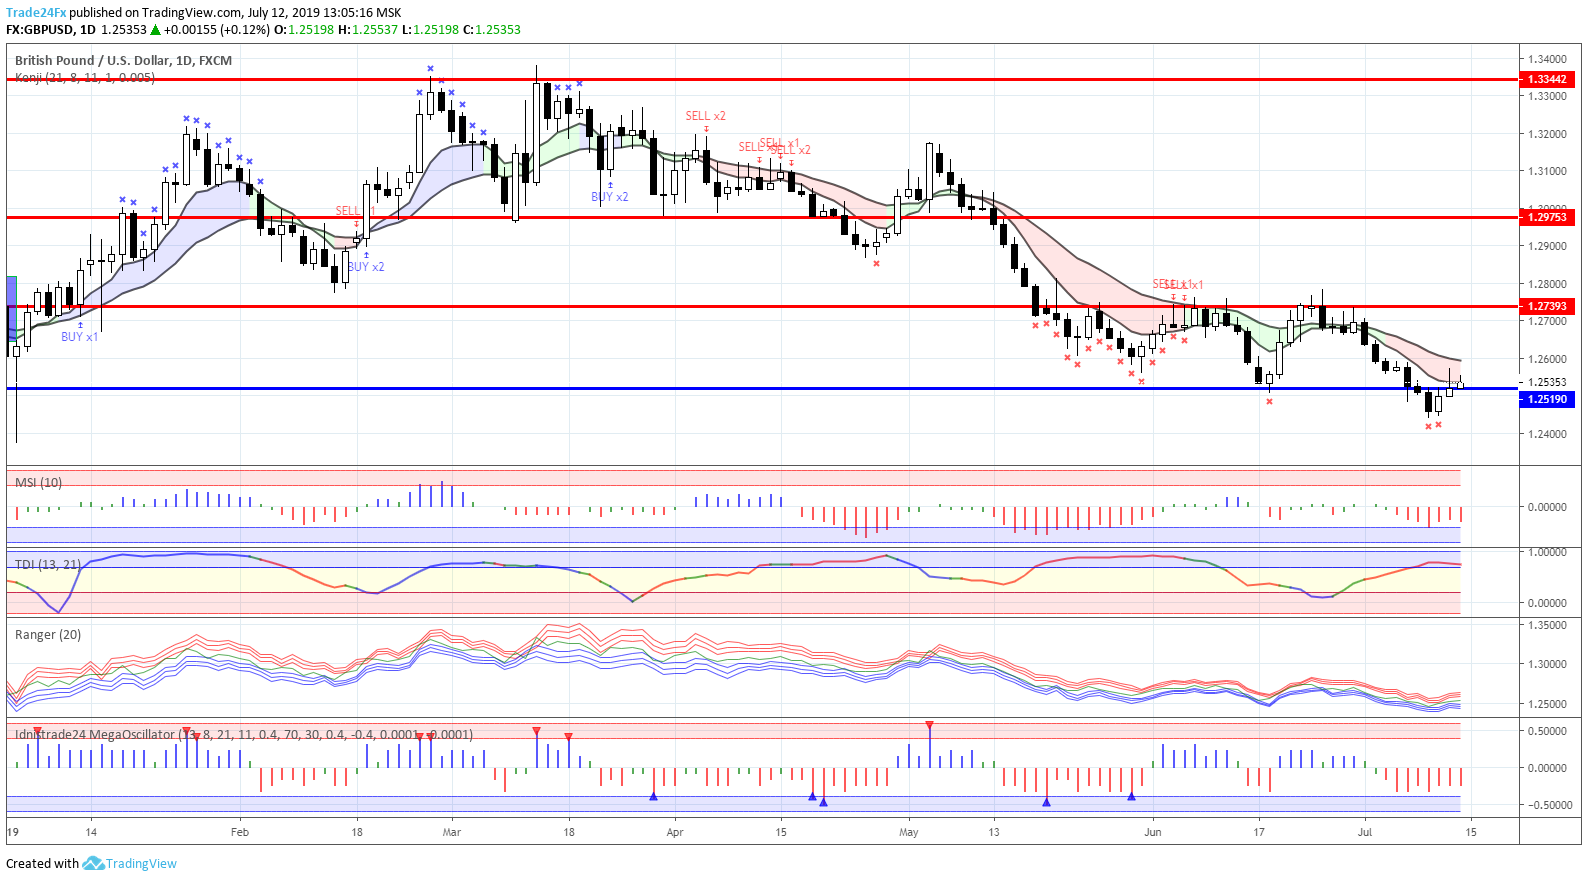Click the Jun date on time axis
This screenshot has width=1588, height=881.
(x=1153, y=832)
